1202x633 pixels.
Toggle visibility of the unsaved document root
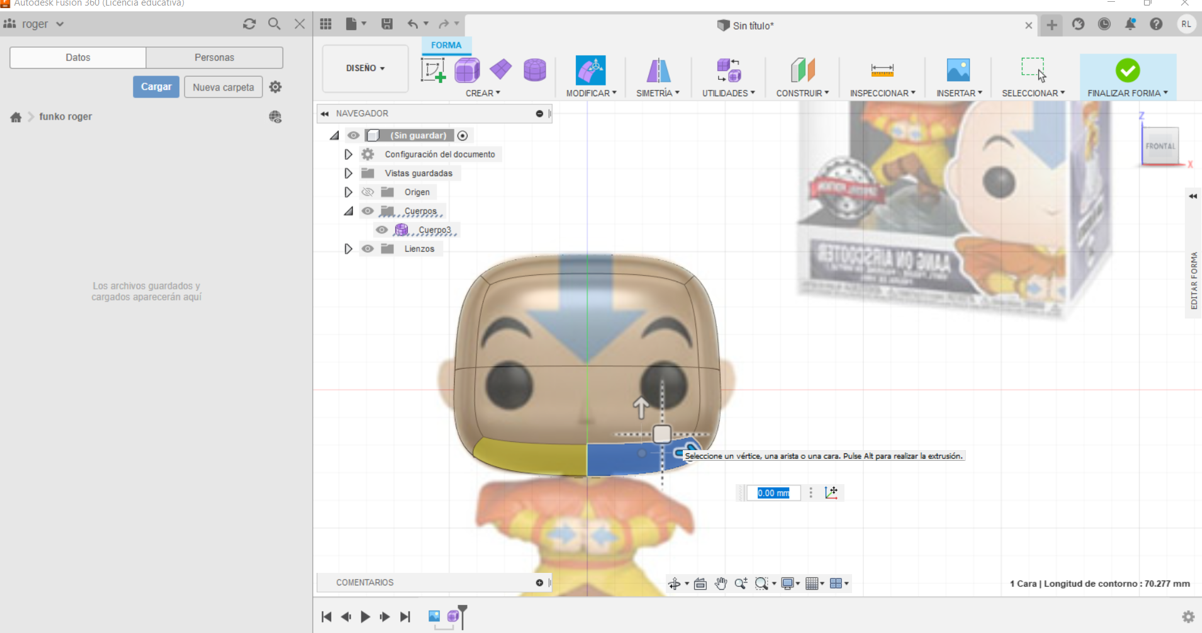point(353,135)
